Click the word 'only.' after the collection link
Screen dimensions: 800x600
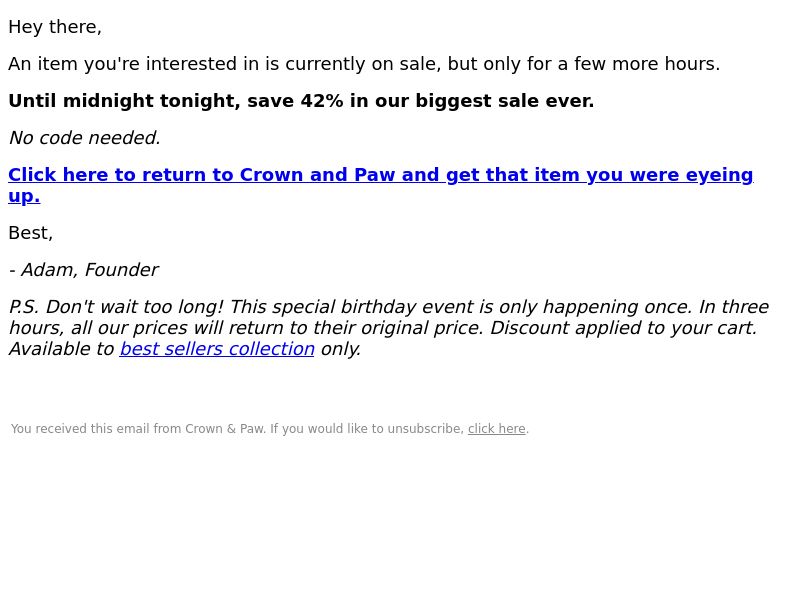(x=341, y=349)
